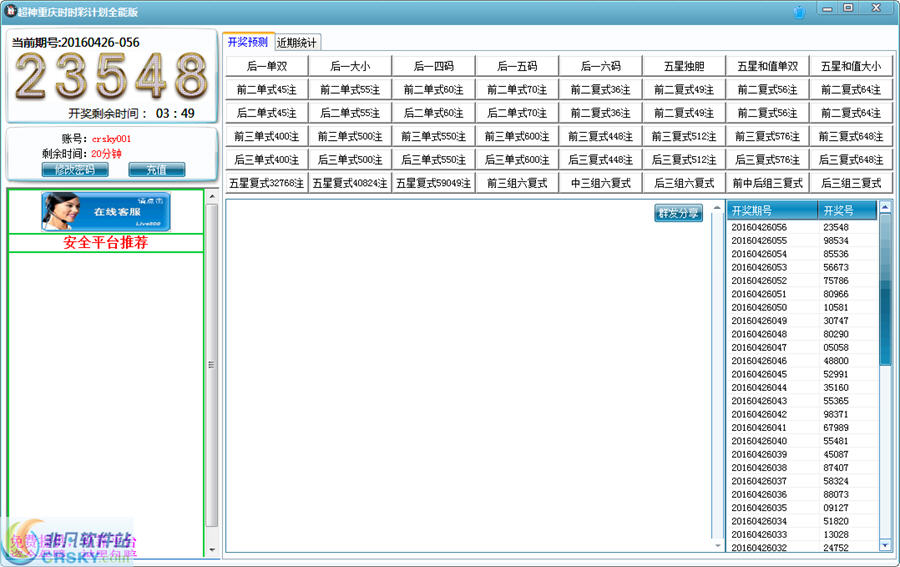Switch to the 开奖预测 tab
Viewport: 900px width, 567px height.
click(x=248, y=42)
